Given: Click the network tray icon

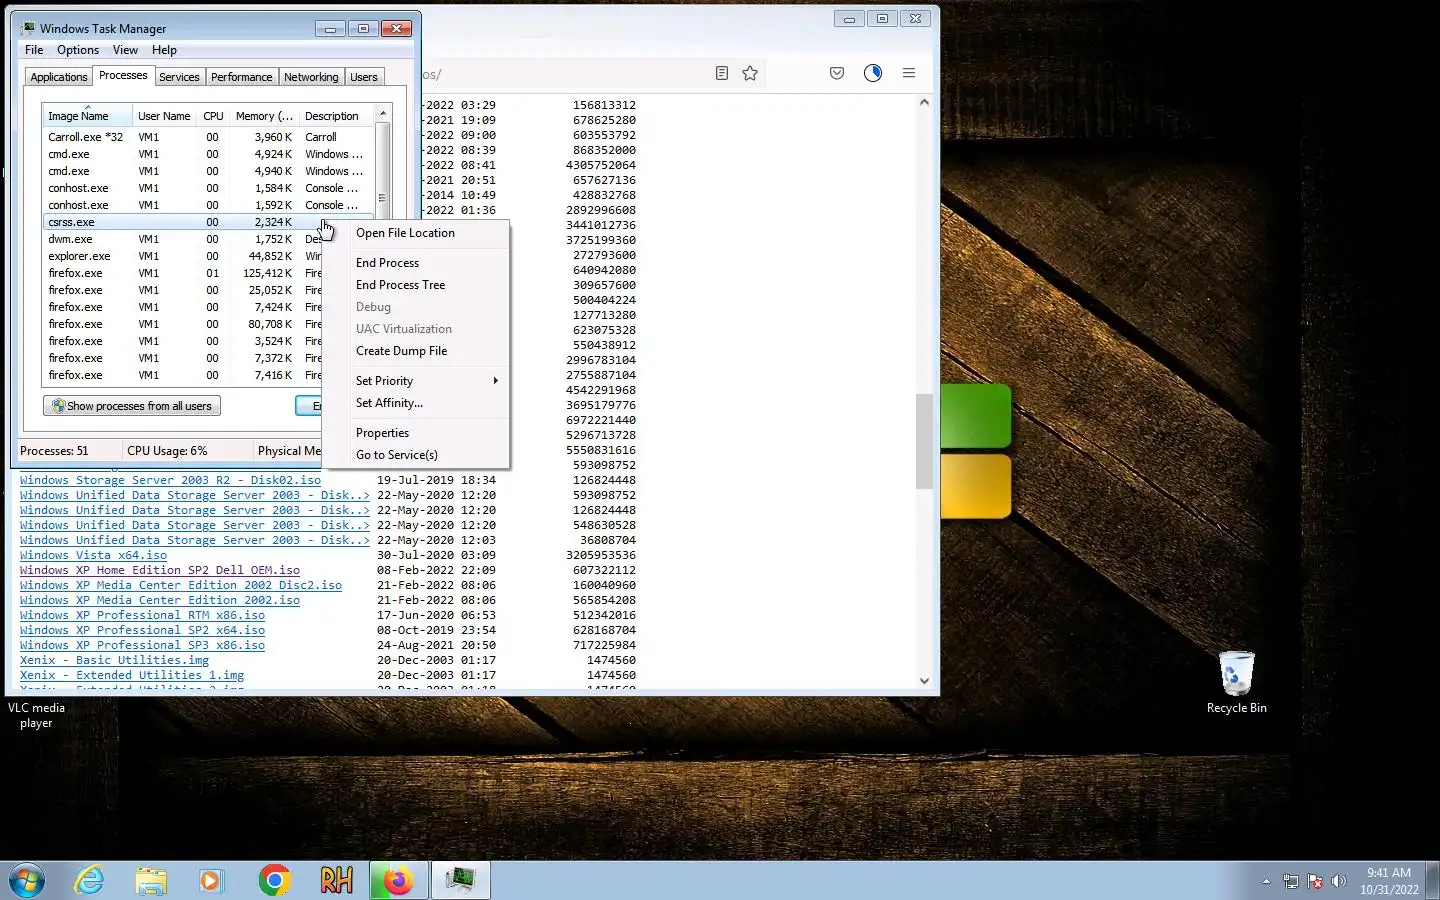Looking at the screenshot, I should tap(1291, 881).
